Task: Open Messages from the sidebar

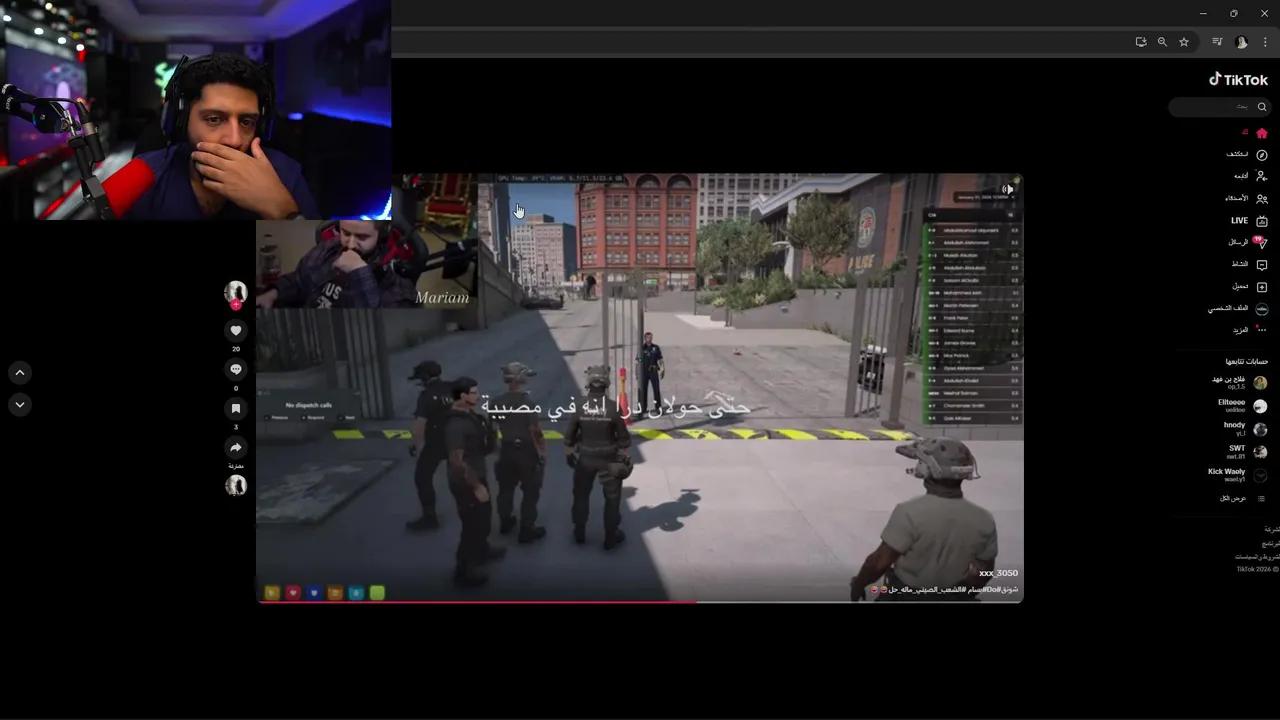Action: 1262,242
